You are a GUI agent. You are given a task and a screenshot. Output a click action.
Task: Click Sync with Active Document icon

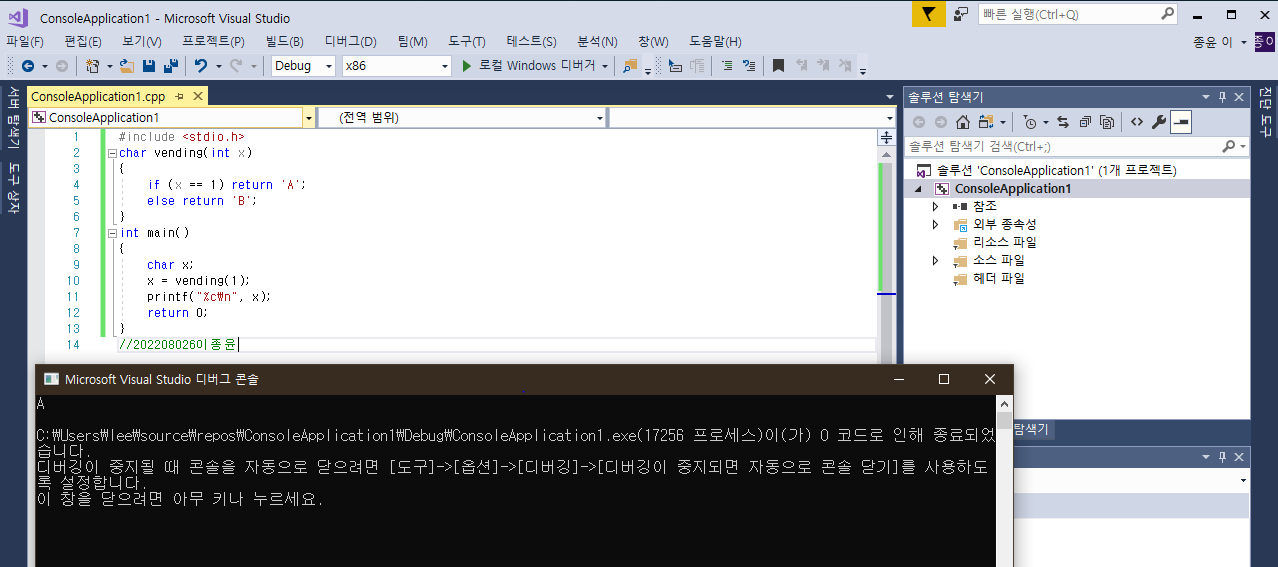click(x=1062, y=122)
